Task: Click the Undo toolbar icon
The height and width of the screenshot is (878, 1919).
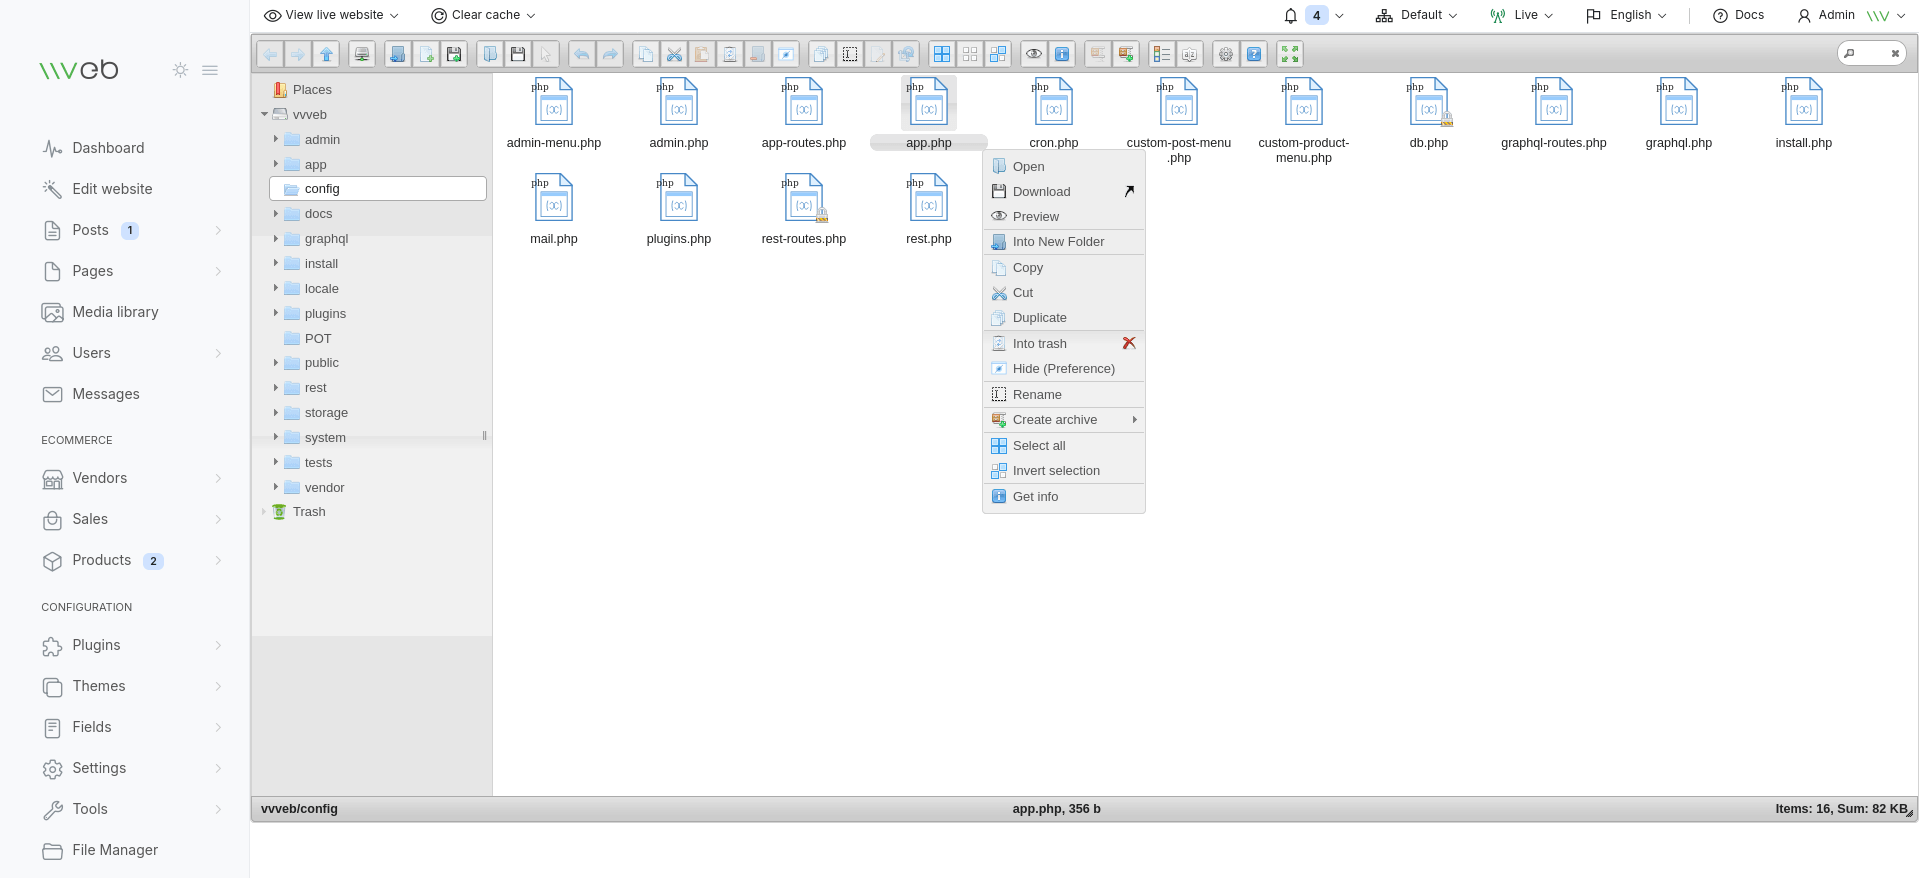Action: (582, 54)
